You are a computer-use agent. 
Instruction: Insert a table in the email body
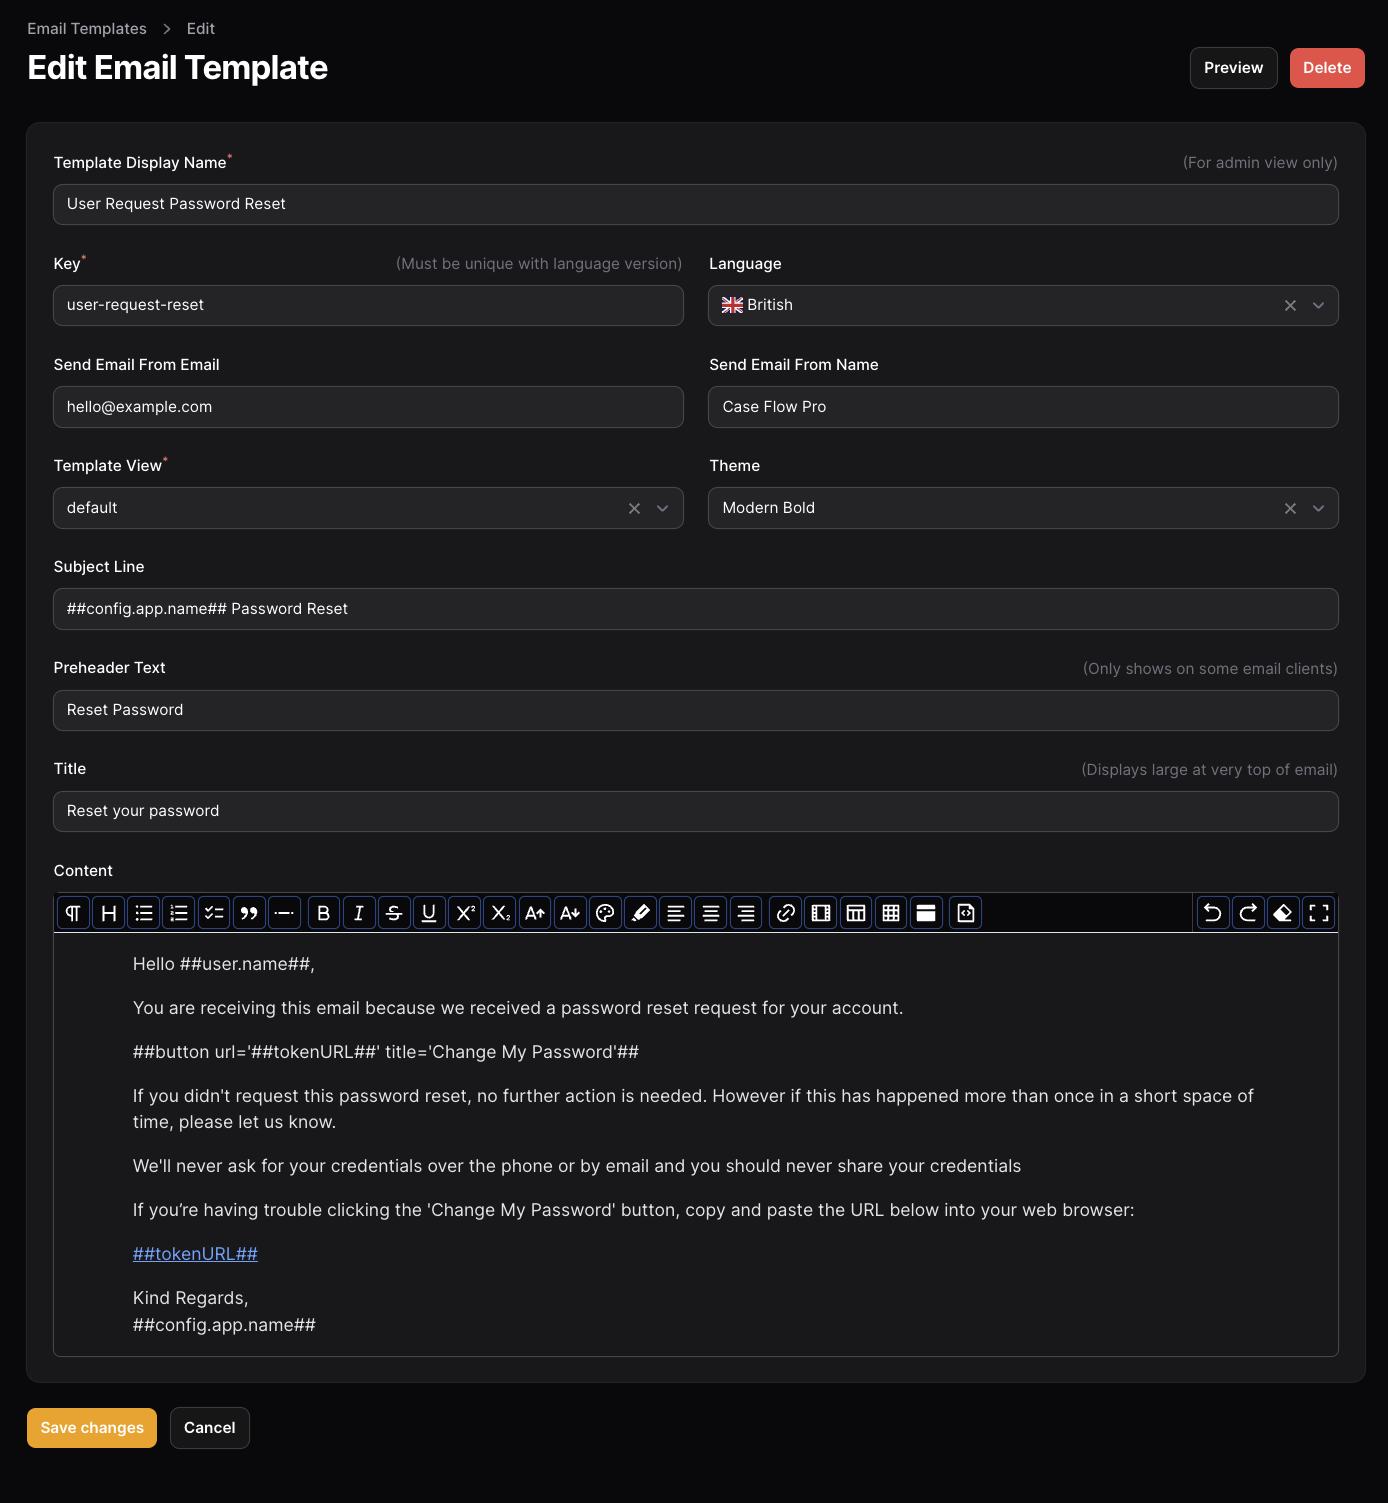[x=890, y=912]
